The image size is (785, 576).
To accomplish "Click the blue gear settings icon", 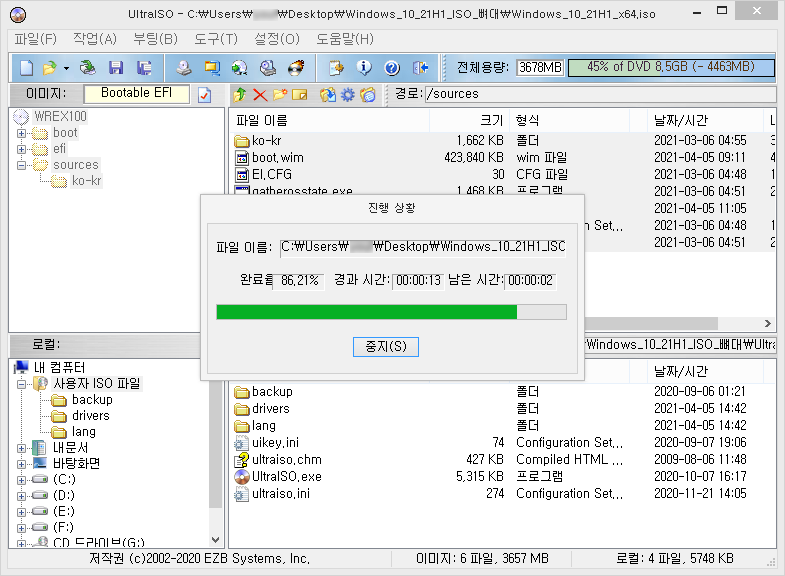I will [347, 94].
